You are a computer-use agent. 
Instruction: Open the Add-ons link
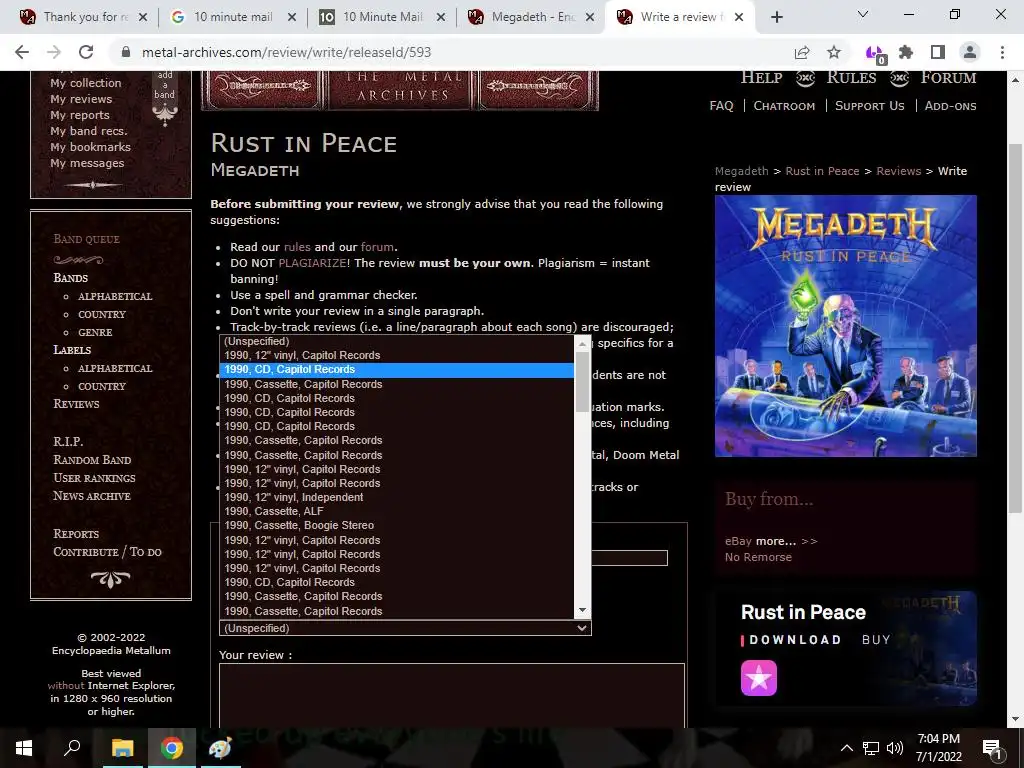click(x=950, y=106)
